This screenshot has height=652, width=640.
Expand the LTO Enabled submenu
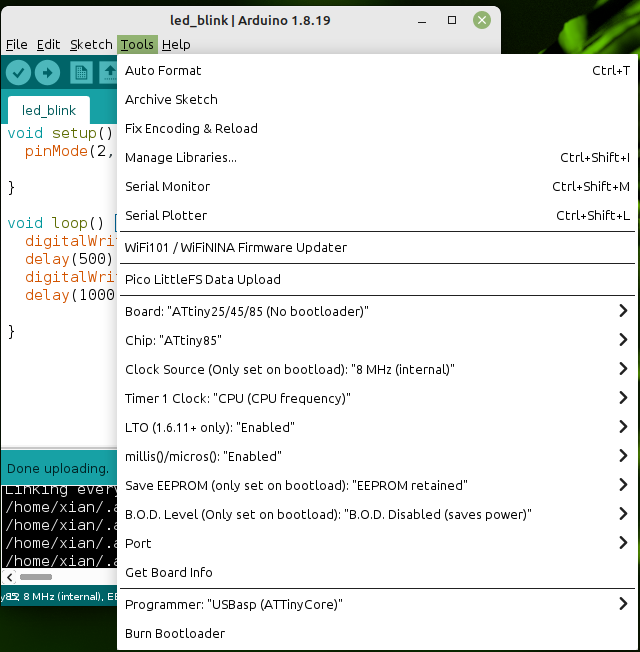pyautogui.click(x=377, y=427)
